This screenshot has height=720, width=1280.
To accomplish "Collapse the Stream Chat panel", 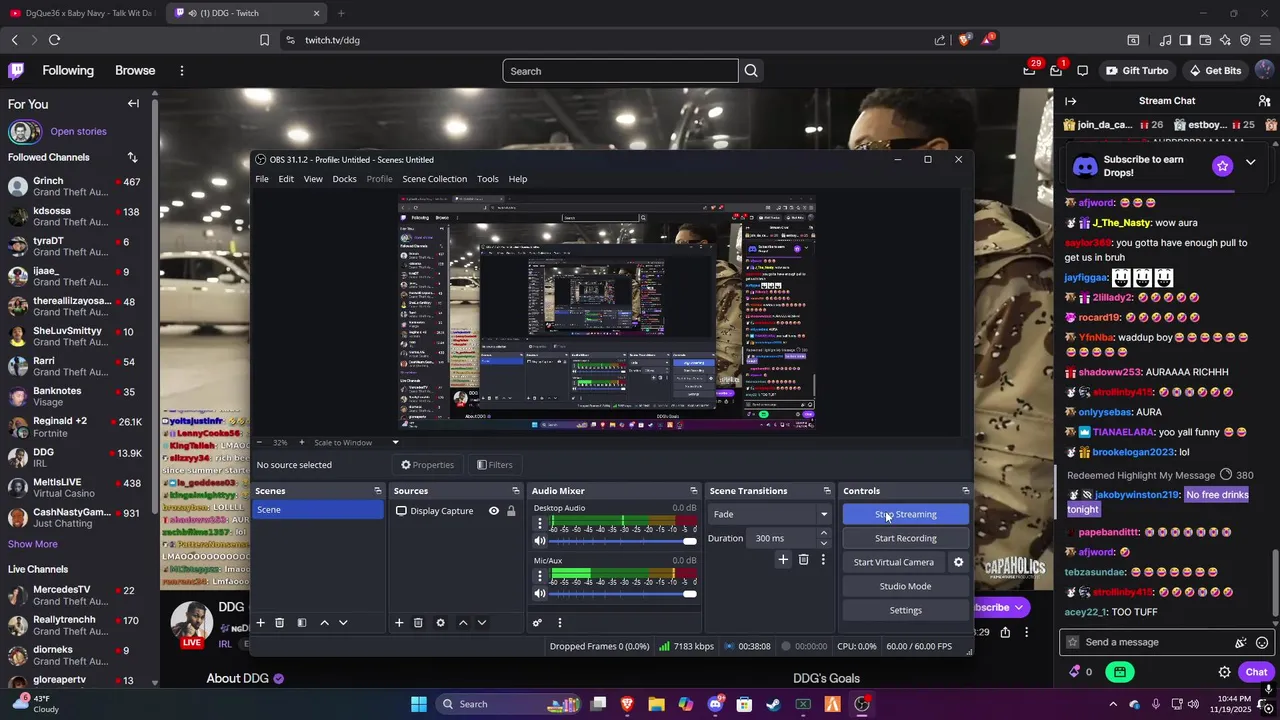I will (1070, 101).
